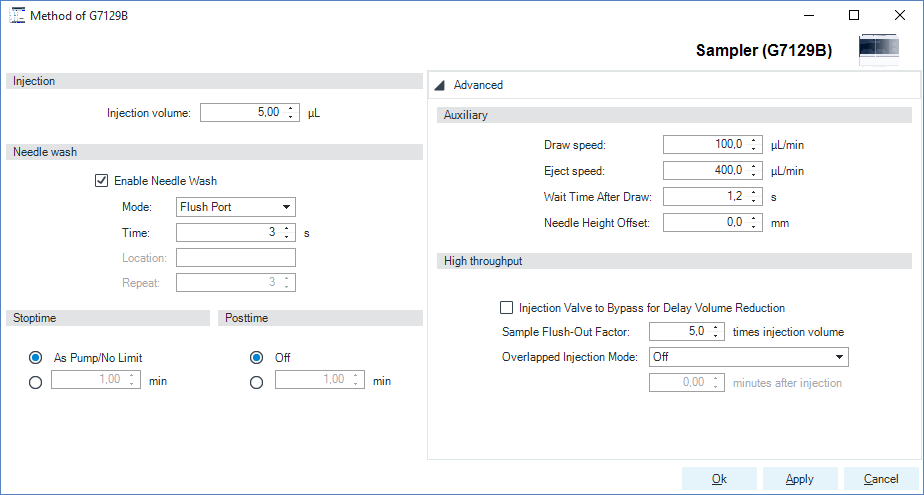Viewport: 924px width, 495px height.
Task: Decrease Sample Flush-Out Factor value
Action: (715, 335)
